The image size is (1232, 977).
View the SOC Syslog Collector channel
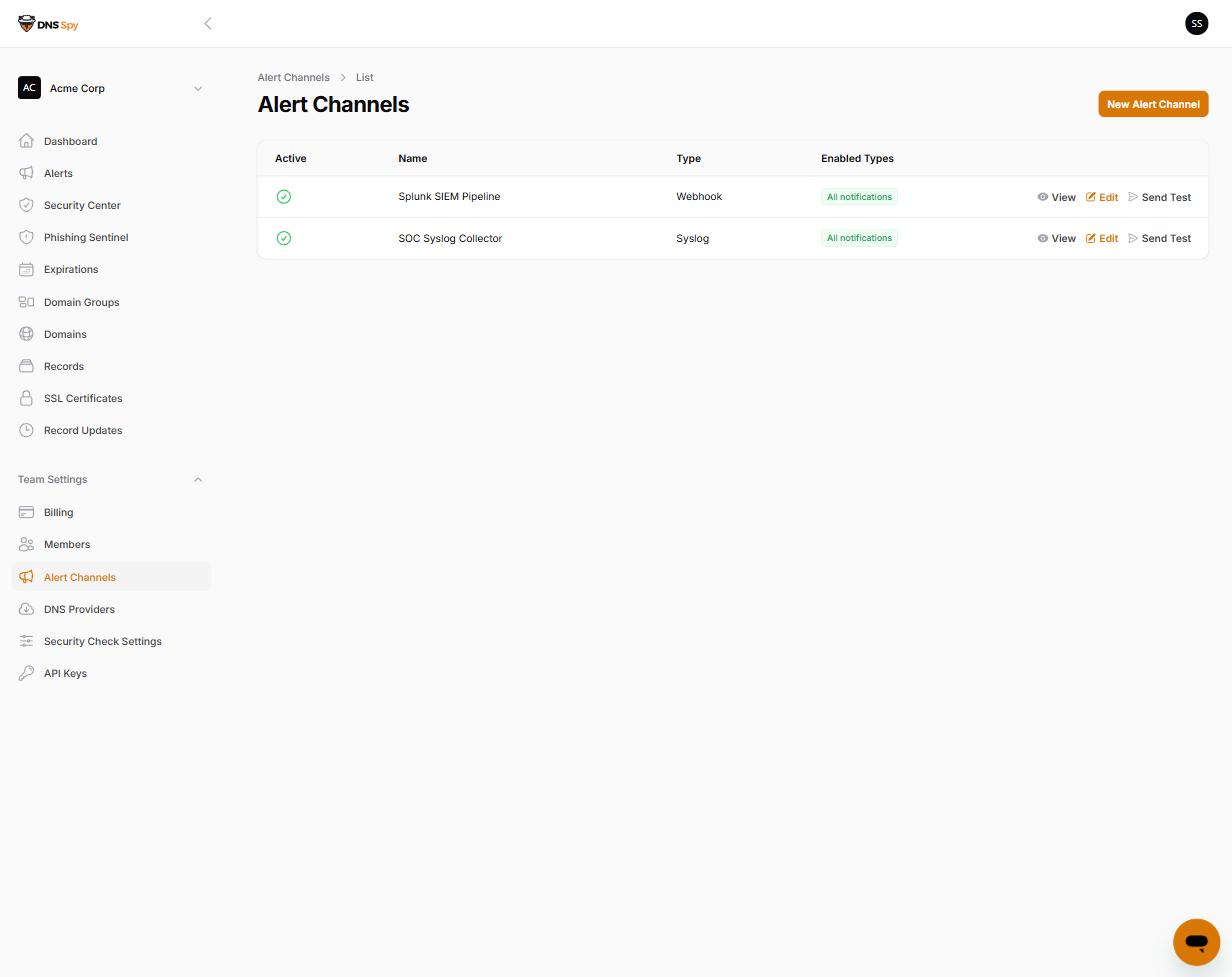1056,238
